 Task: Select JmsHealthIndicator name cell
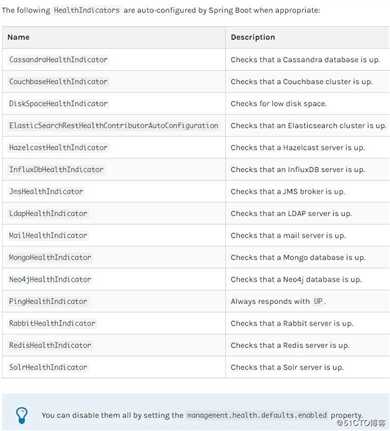tap(46, 192)
